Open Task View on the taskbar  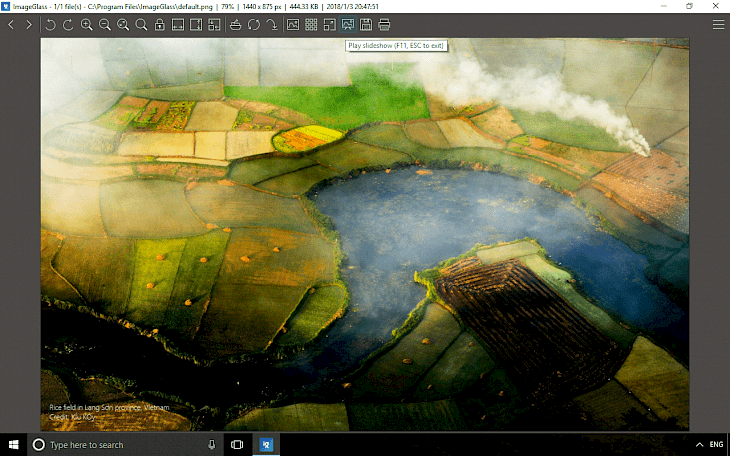(237, 445)
